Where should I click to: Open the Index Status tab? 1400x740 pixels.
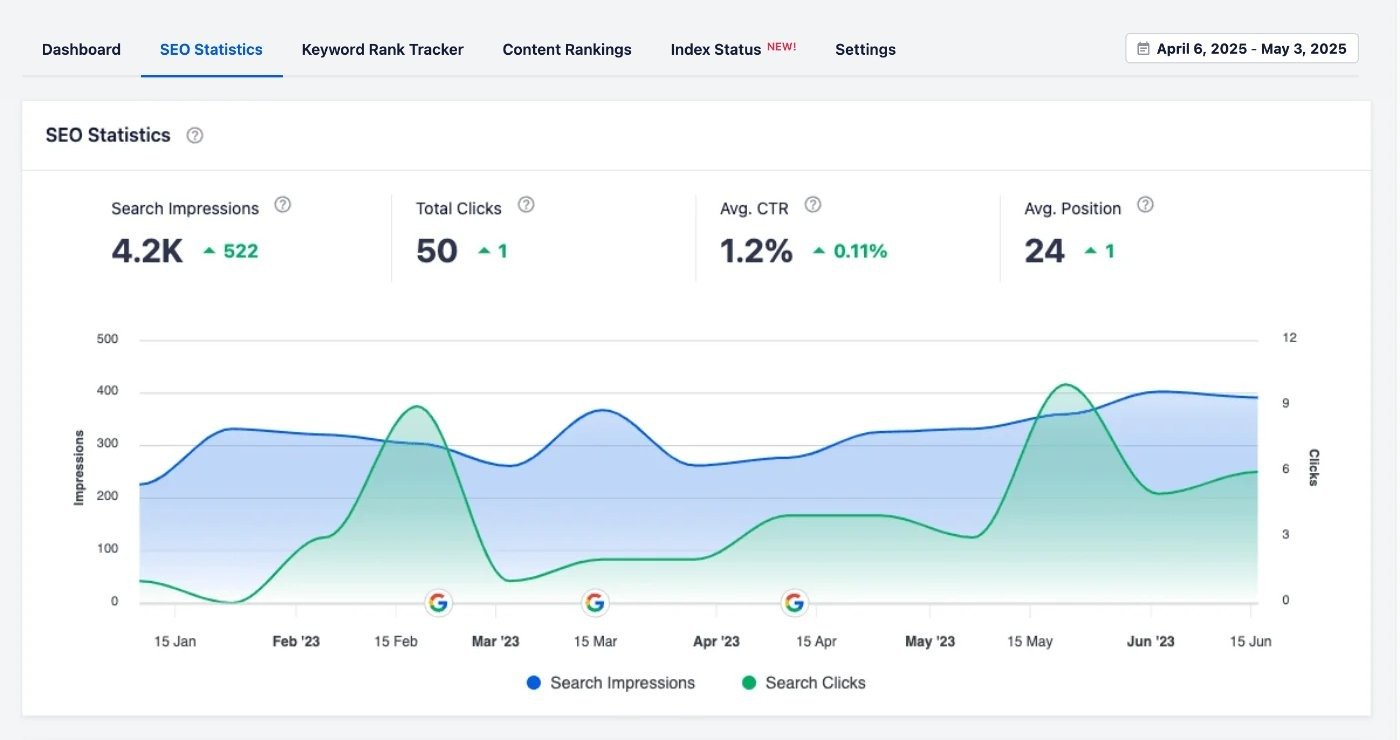(716, 49)
